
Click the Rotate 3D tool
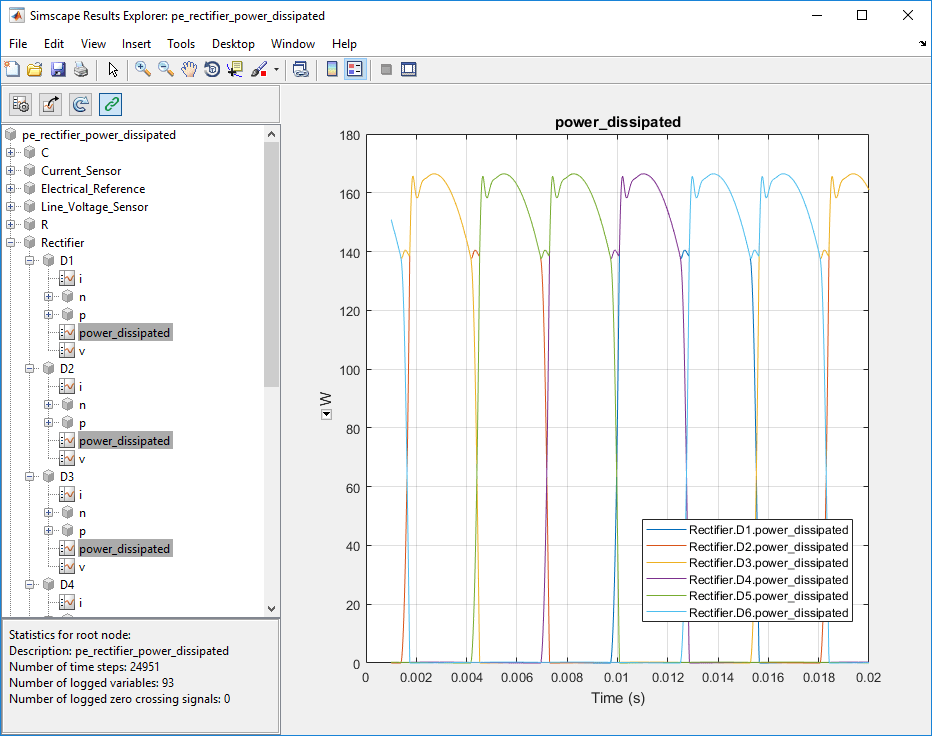coord(212,69)
